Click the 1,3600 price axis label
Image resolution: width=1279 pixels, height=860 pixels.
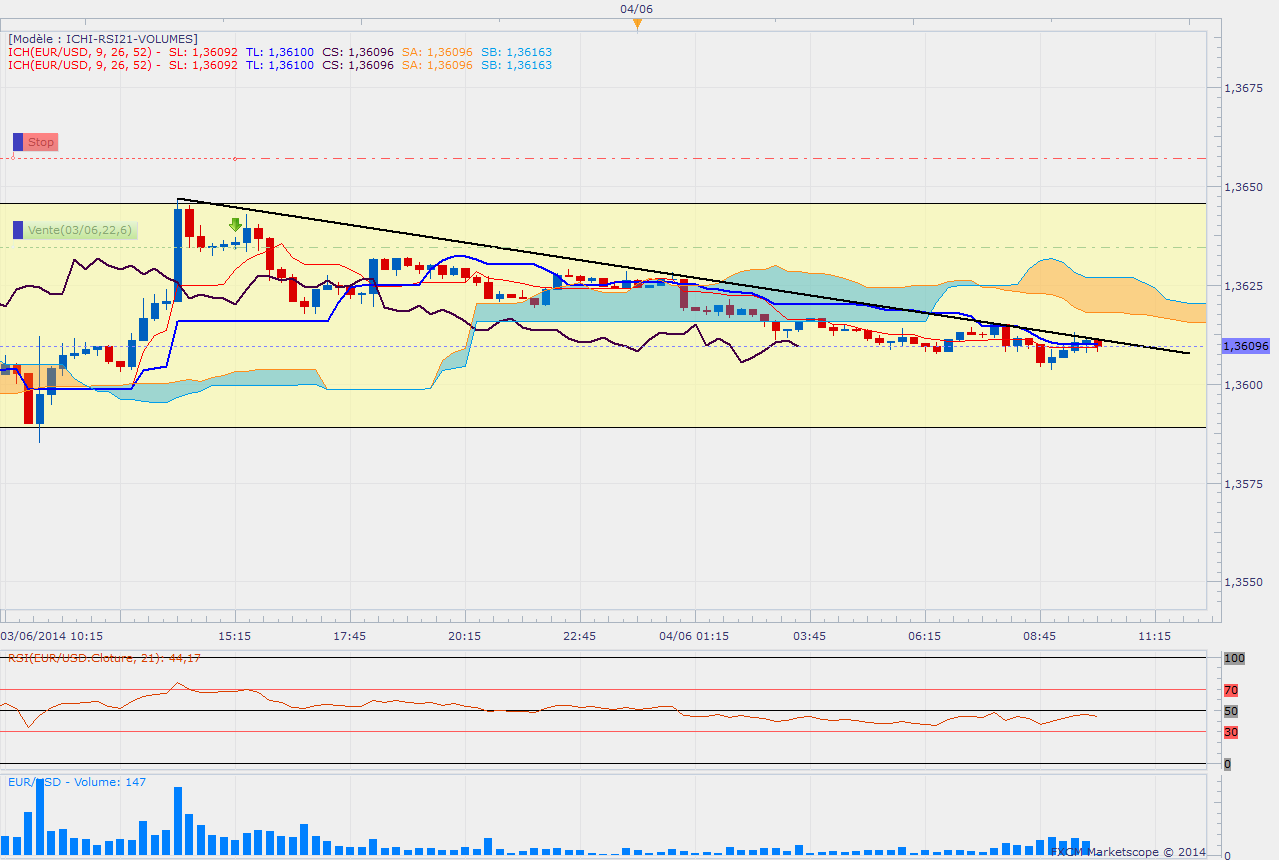pyautogui.click(x=1244, y=385)
